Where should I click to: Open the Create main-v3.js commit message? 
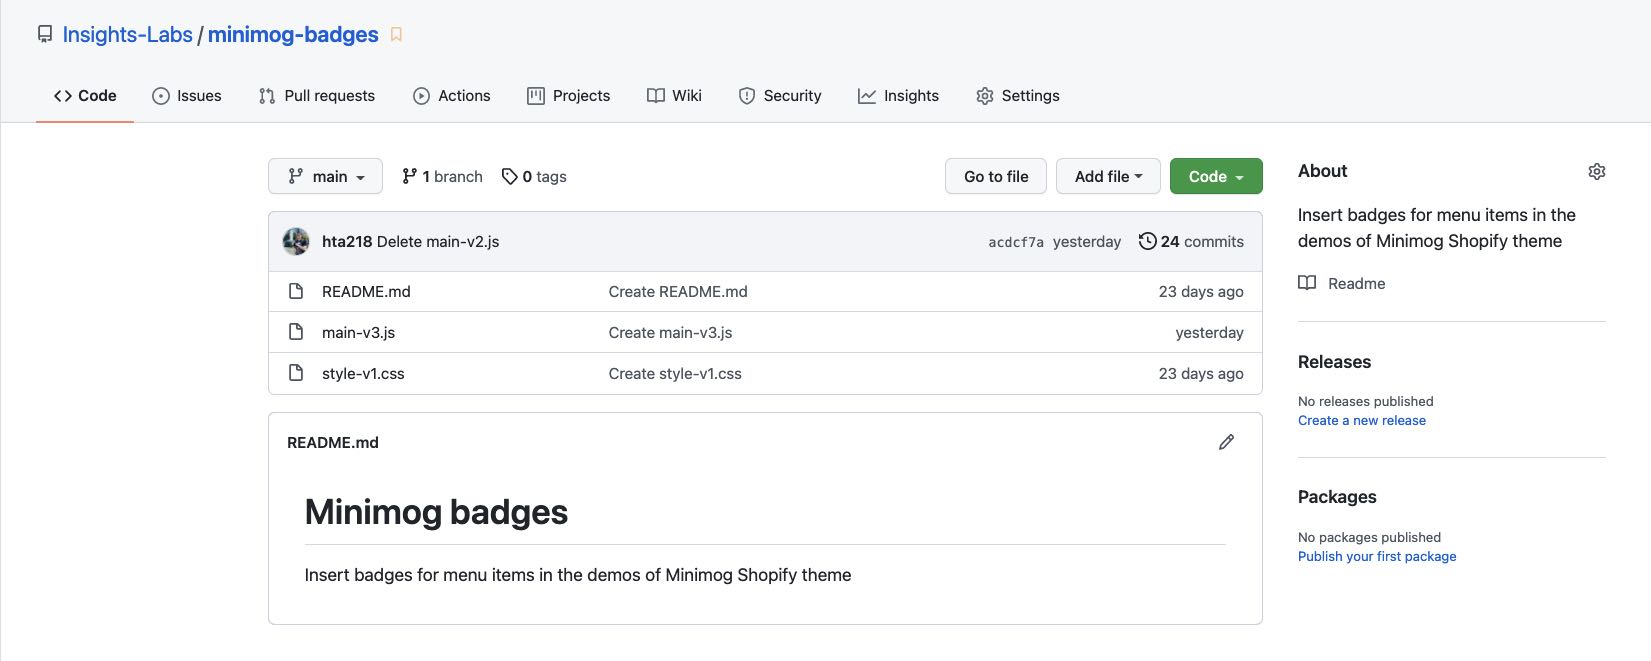click(x=670, y=333)
